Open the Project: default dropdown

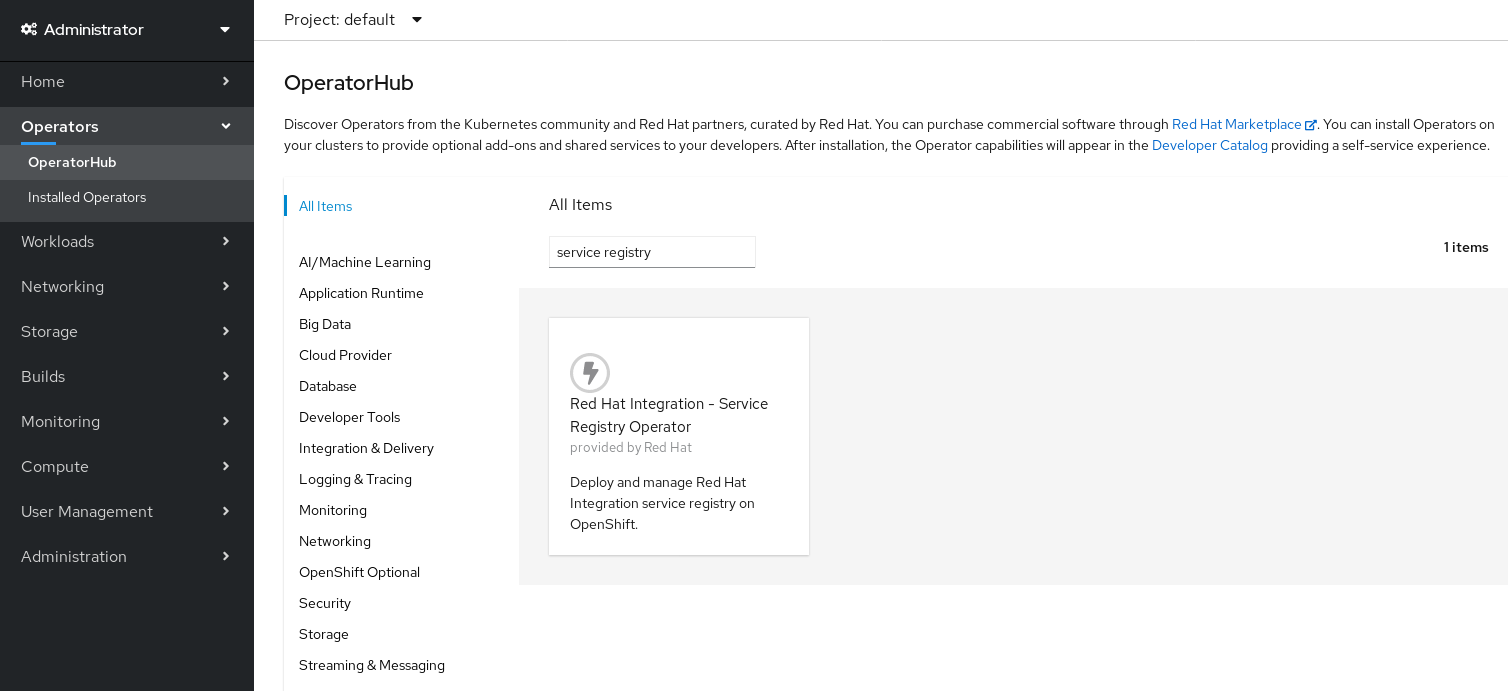pos(354,19)
